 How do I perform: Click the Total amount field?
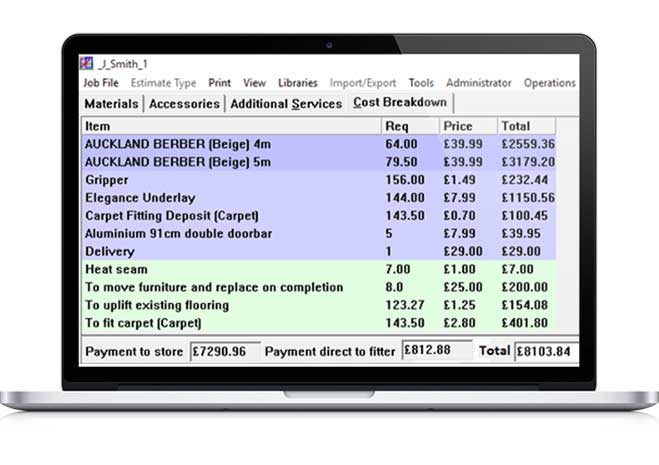[x=545, y=352]
